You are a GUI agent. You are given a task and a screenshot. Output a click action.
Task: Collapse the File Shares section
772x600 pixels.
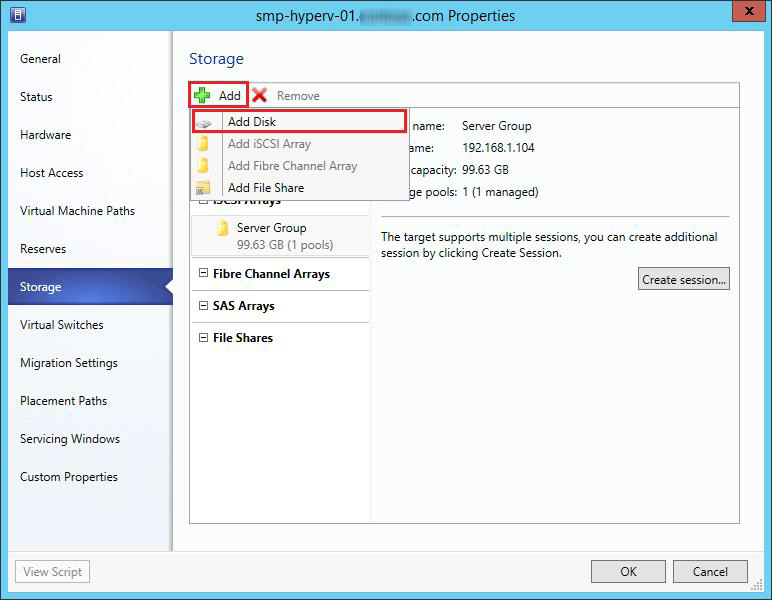203,338
